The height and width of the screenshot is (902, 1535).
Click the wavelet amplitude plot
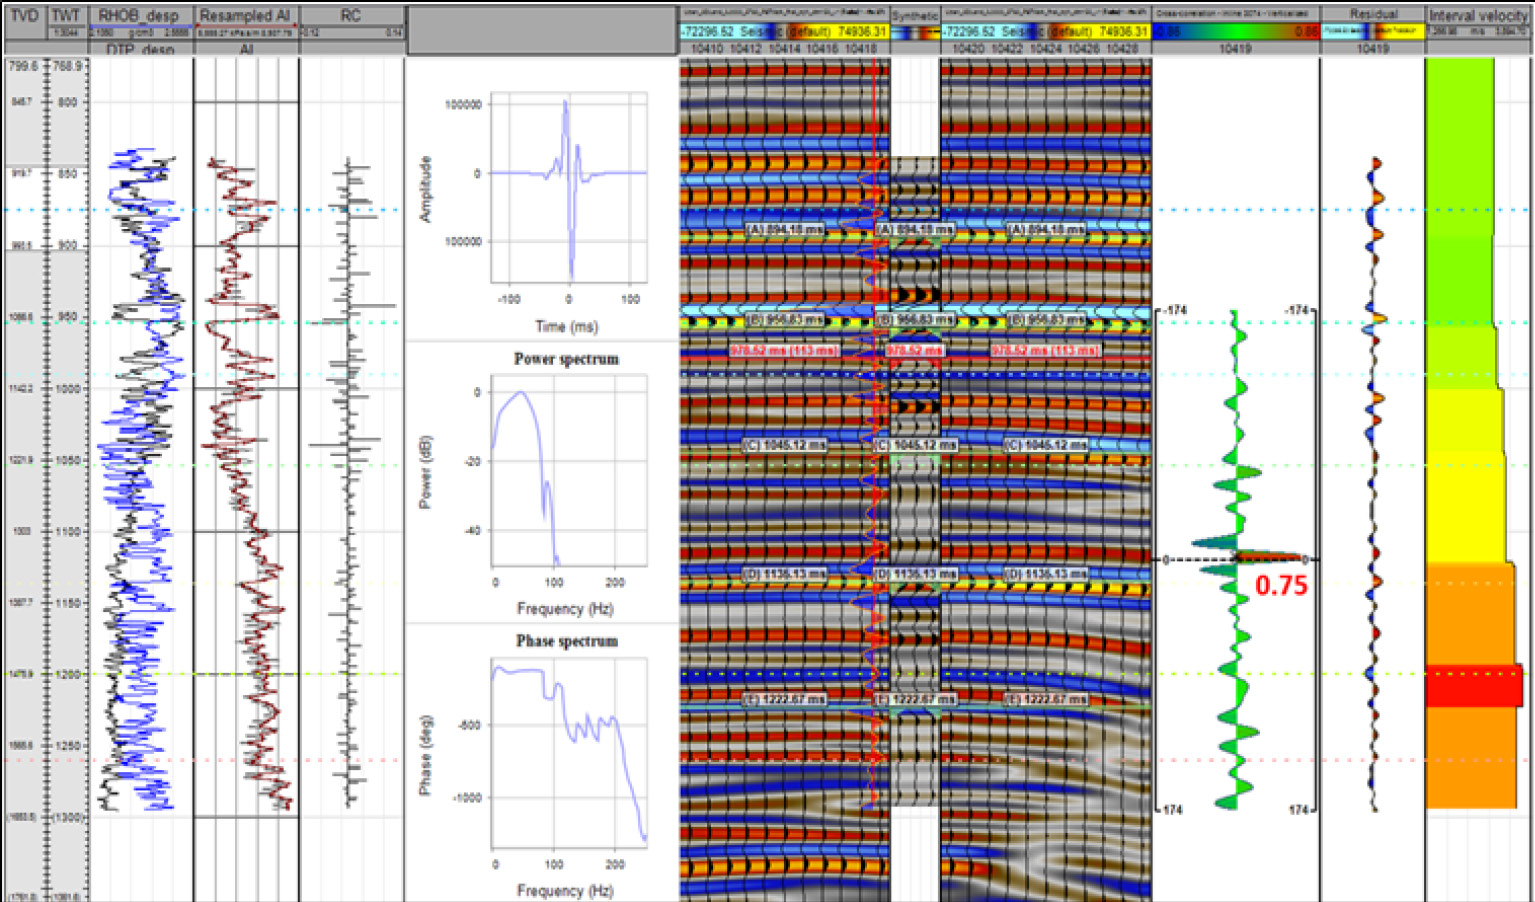coord(568,188)
